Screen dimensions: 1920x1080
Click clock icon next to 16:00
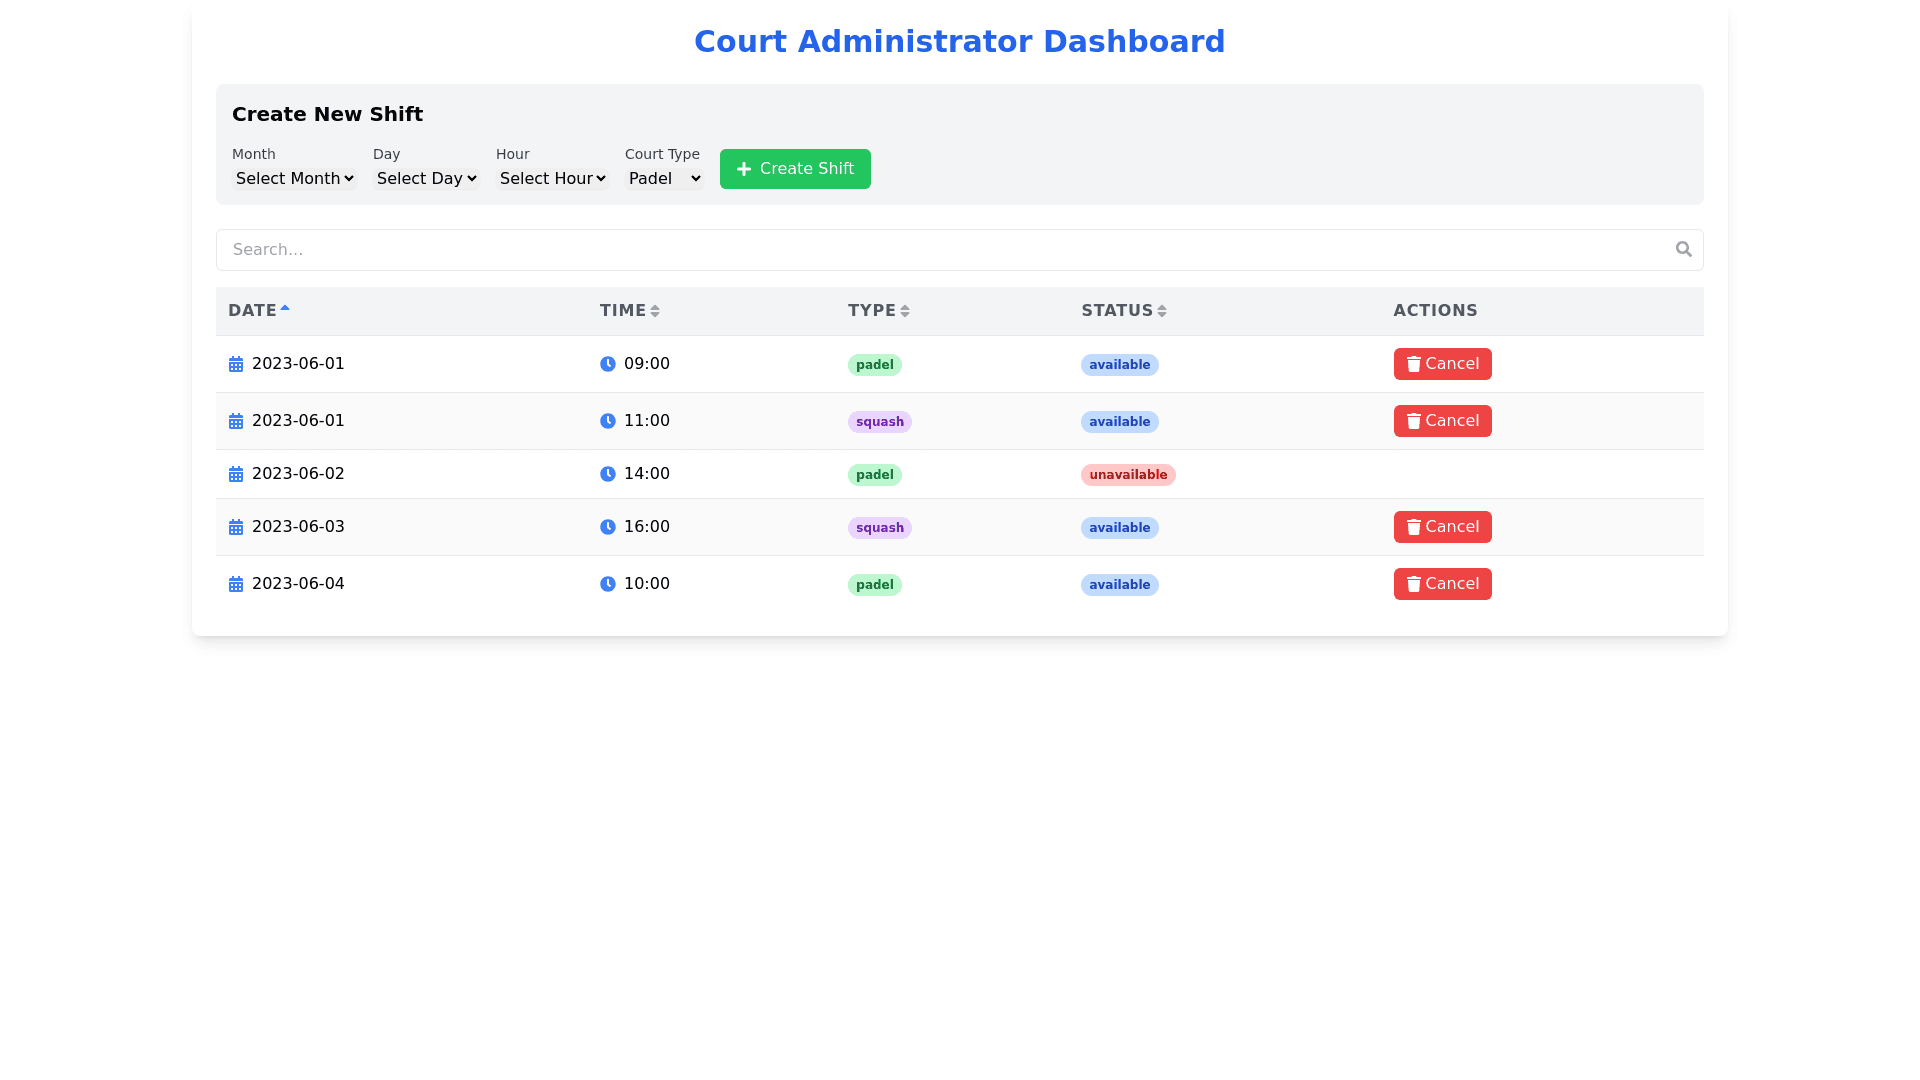tap(607, 527)
